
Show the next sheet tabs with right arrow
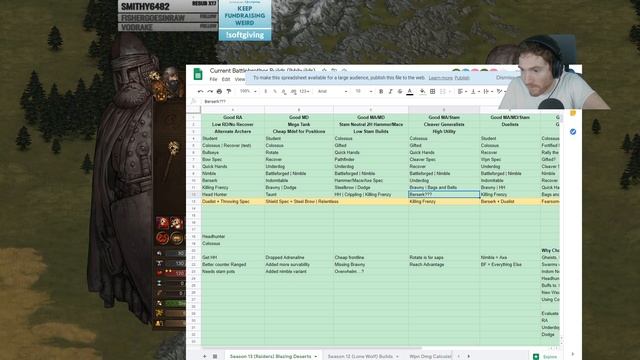pos(469,356)
